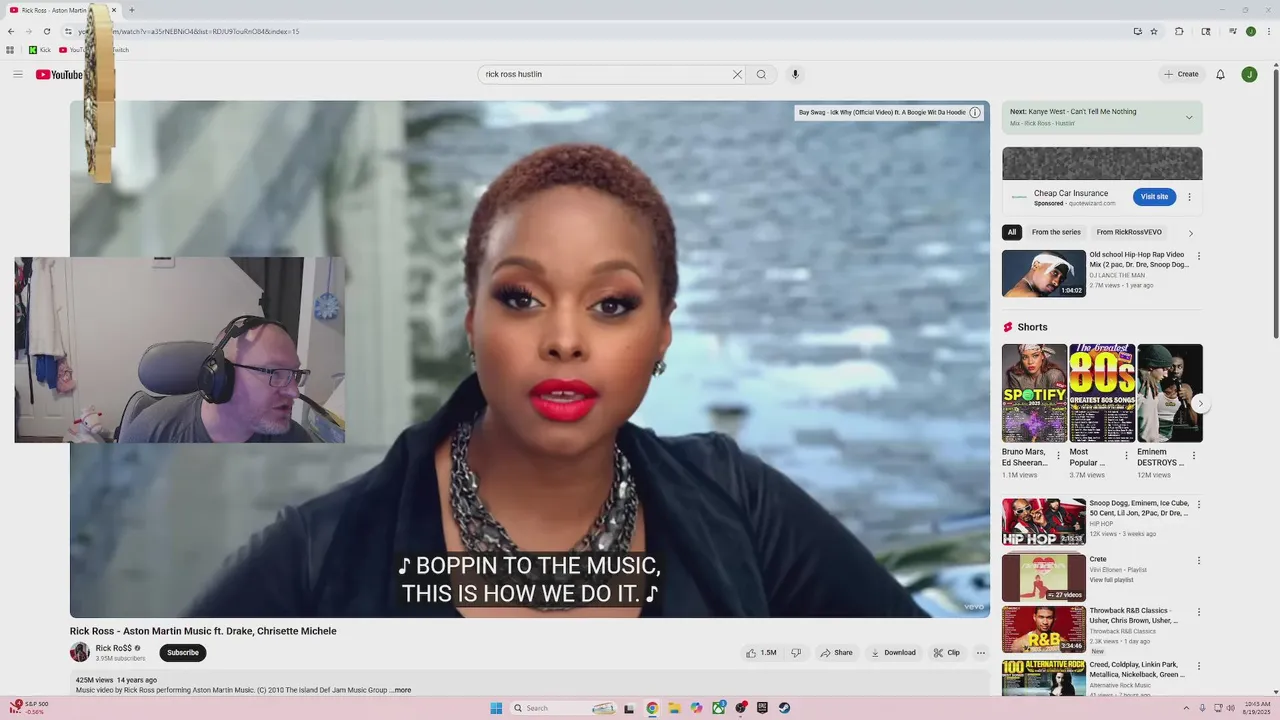Start voice search with the microphone
The image size is (1280, 720).
pyautogui.click(x=795, y=74)
